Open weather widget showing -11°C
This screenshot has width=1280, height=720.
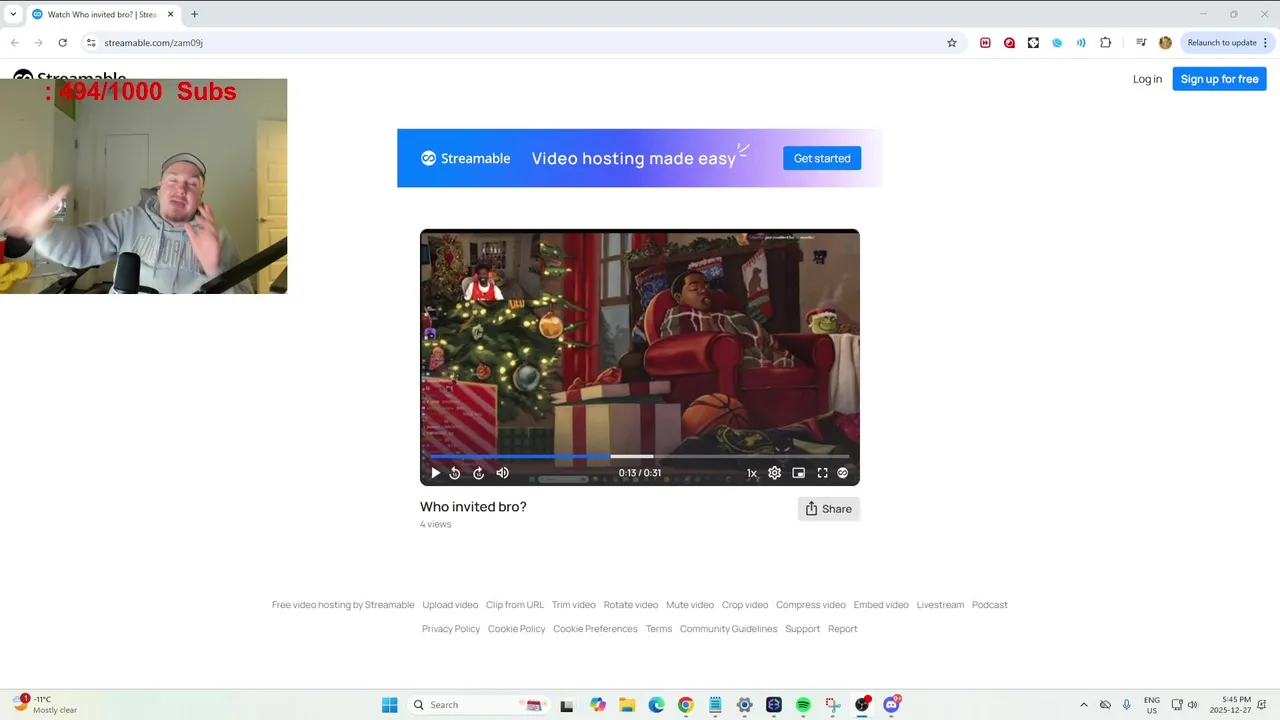click(x=45, y=705)
